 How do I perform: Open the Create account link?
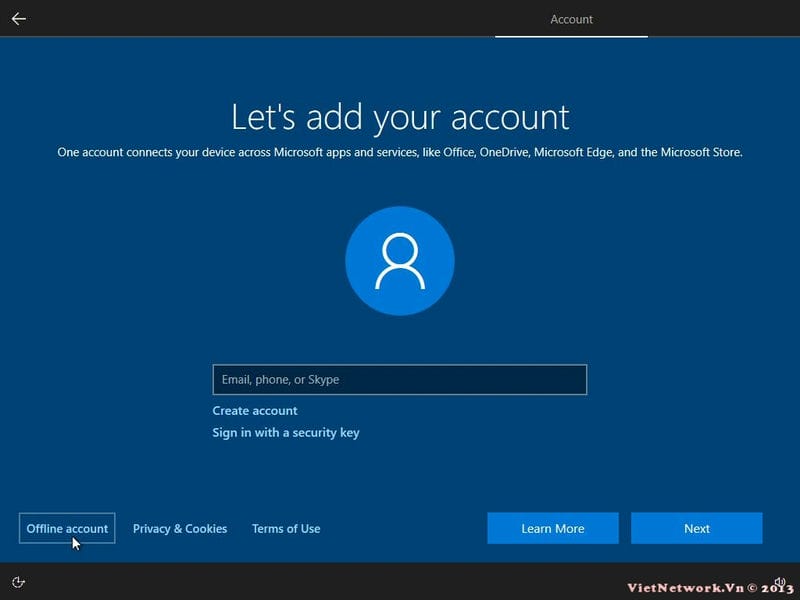tap(255, 411)
